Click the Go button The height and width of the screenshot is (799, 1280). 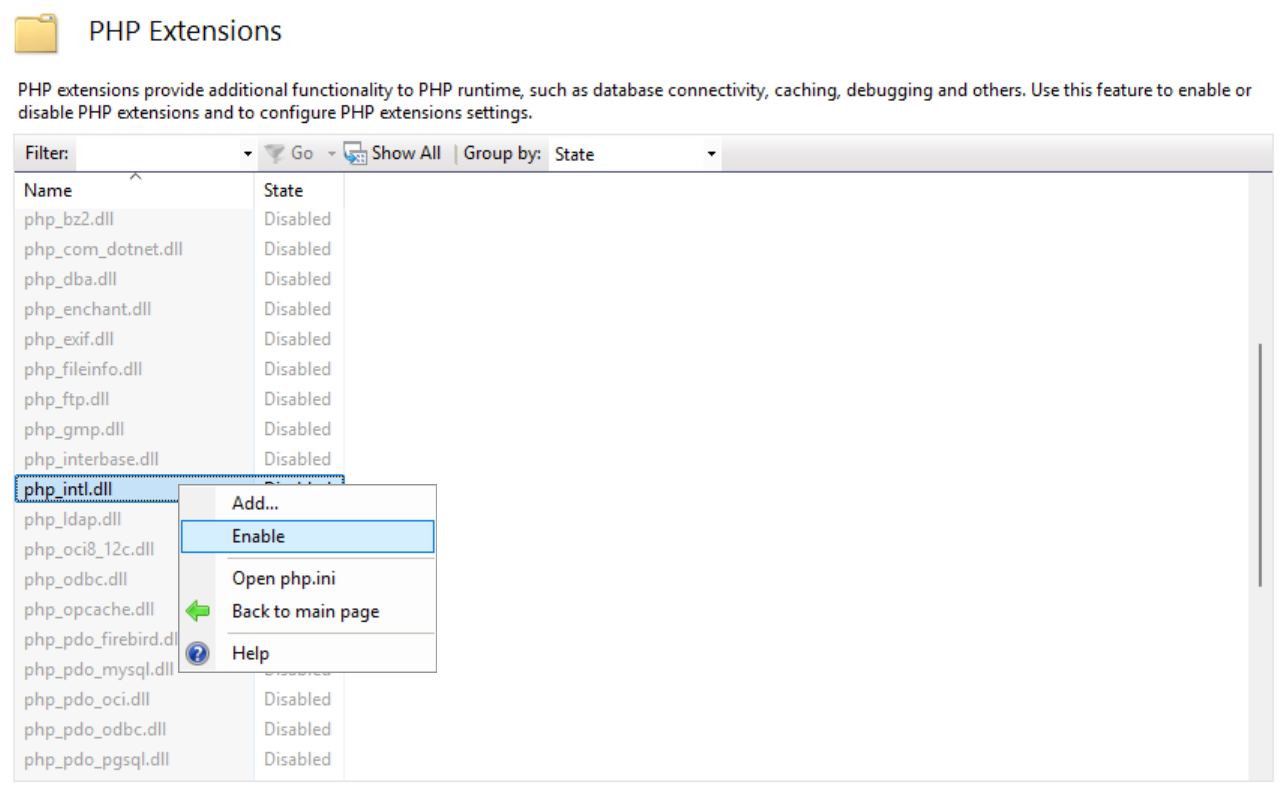coord(290,154)
